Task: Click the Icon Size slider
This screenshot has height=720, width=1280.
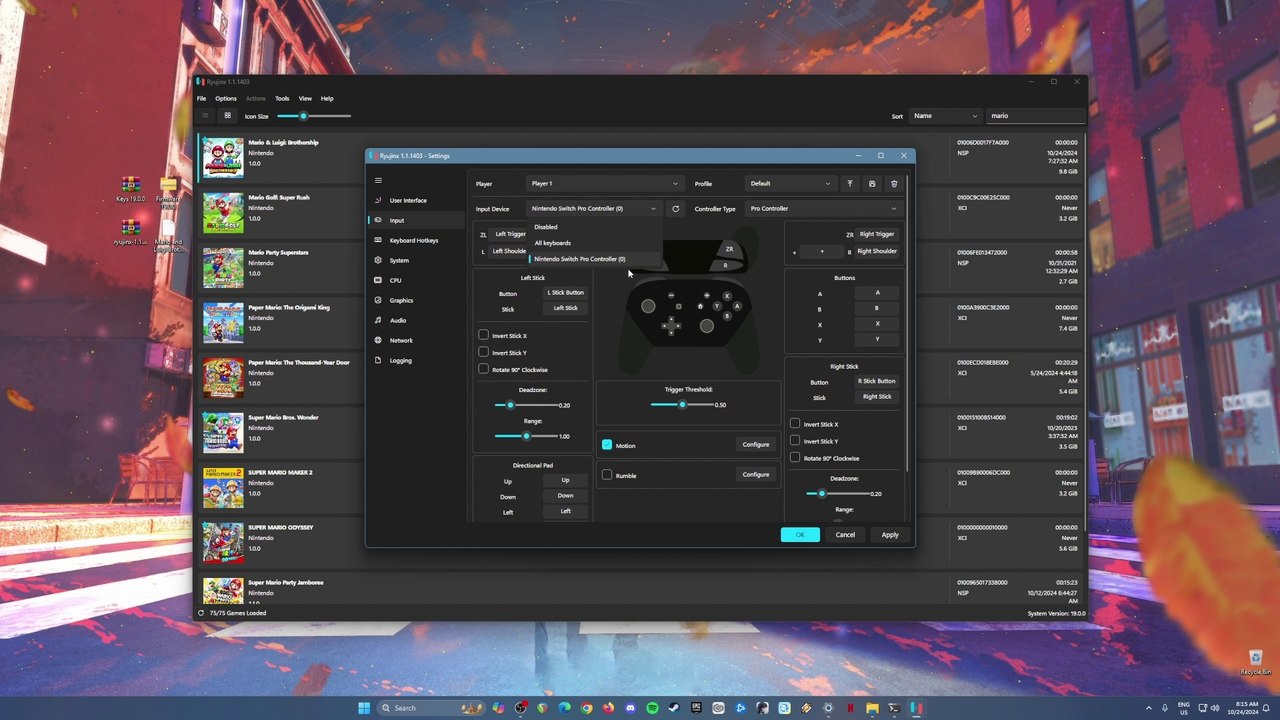Action: (x=314, y=116)
